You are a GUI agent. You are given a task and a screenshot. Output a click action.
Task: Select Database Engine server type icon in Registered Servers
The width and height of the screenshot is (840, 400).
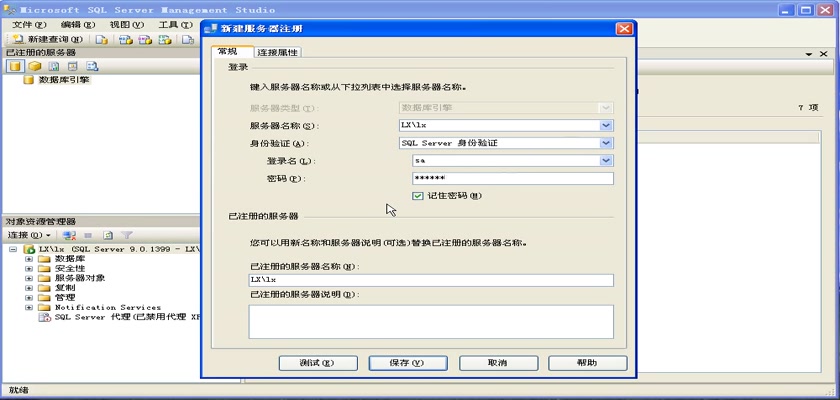tap(15, 66)
